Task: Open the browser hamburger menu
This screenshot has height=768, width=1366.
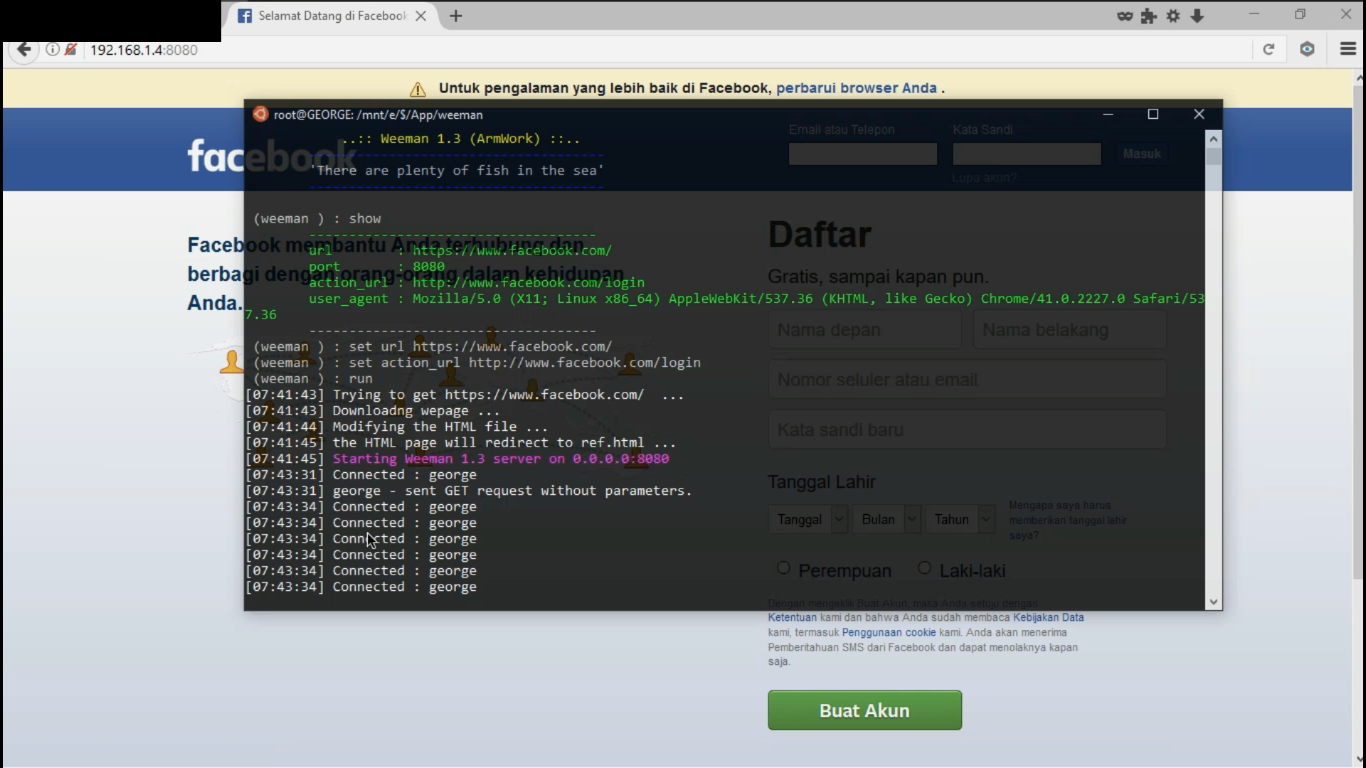Action: tap(1348, 49)
